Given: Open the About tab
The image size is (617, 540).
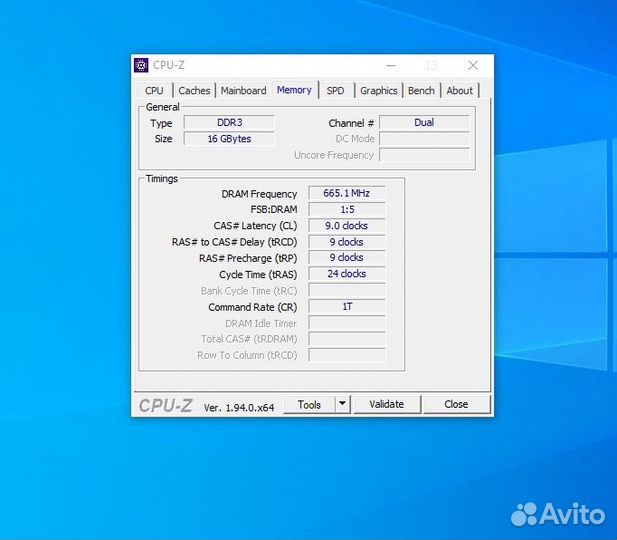Looking at the screenshot, I should (459, 91).
